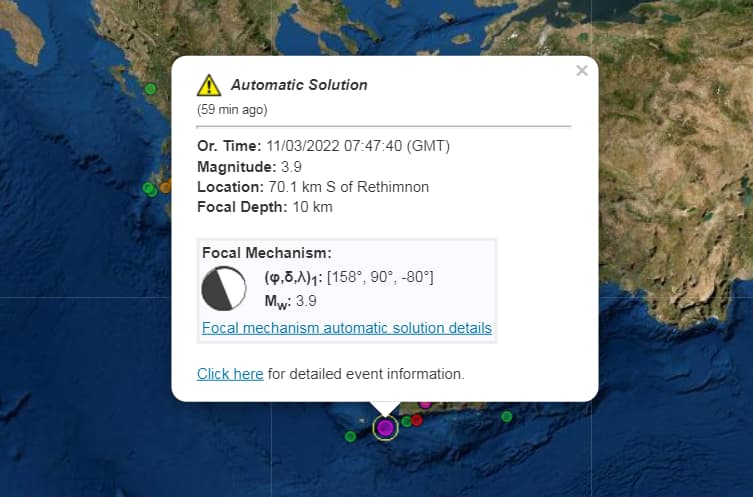Screen dimensions: 753x497
Task: Close the earthquake info popup
Action: coord(581,71)
